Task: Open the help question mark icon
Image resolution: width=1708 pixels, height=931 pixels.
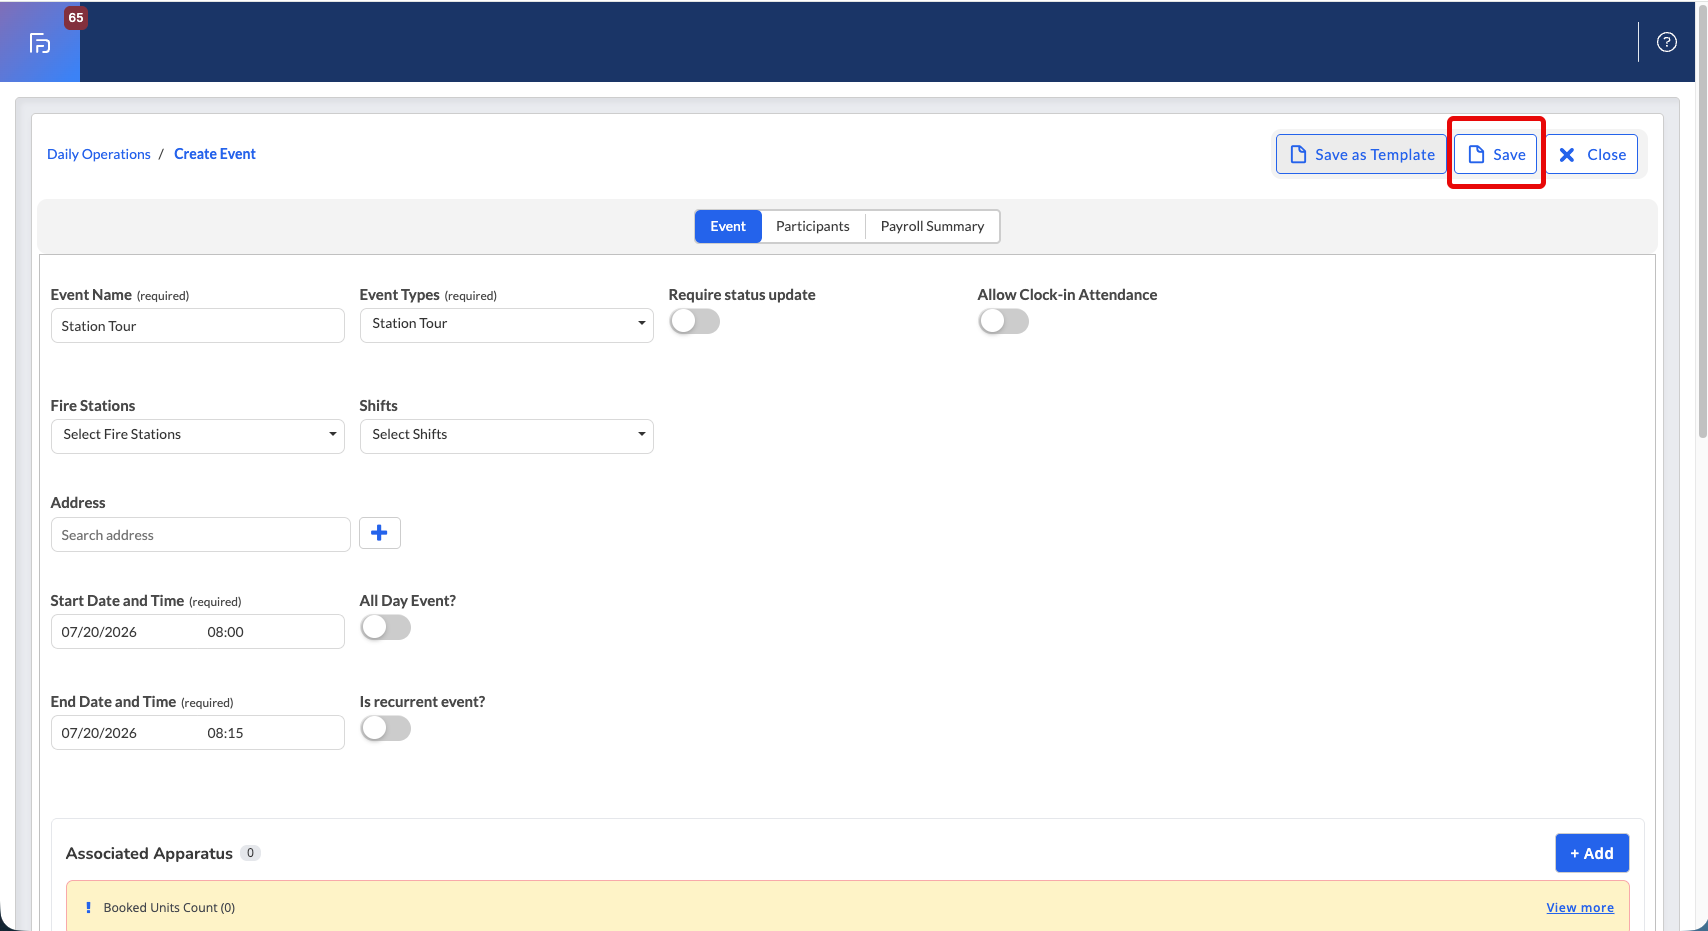Action: click(x=1666, y=42)
